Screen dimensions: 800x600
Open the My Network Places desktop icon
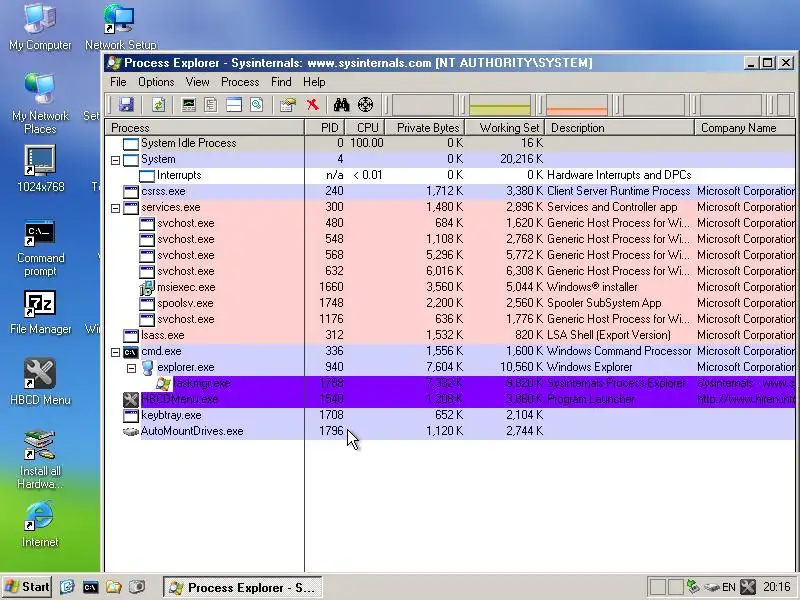[40, 104]
